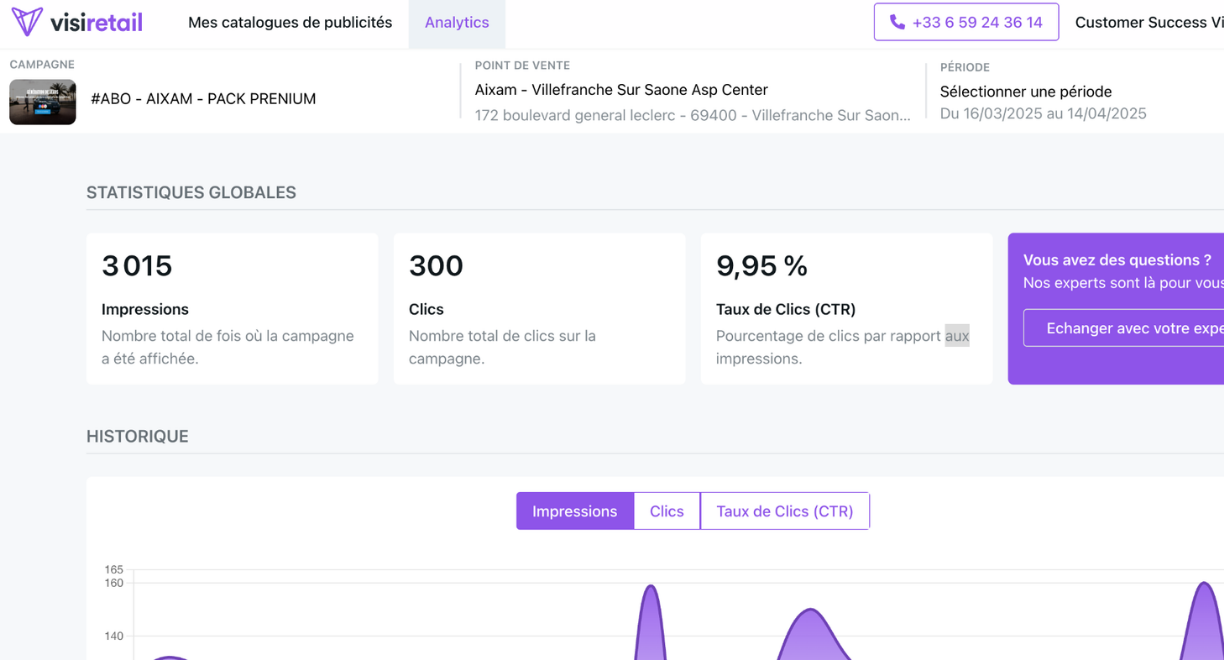Viewport: 1224px width, 660px height.
Task: Open the Sélectionner une période date picker
Action: point(1025,91)
